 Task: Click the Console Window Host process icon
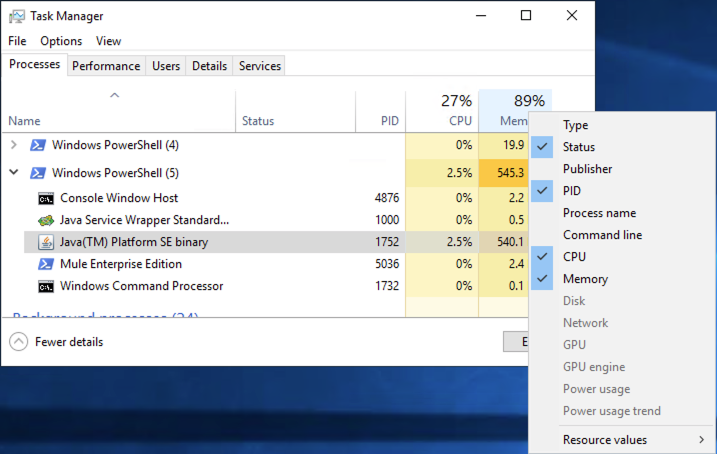[x=46, y=198]
